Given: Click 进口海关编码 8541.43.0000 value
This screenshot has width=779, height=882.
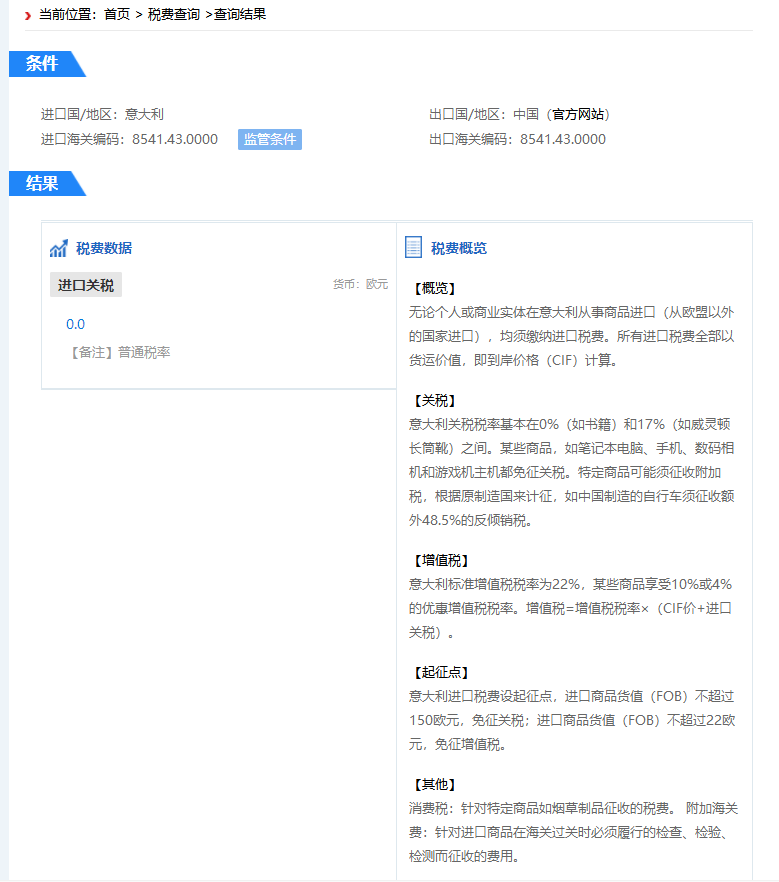Looking at the screenshot, I should pyautogui.click(x=175, y=140).
